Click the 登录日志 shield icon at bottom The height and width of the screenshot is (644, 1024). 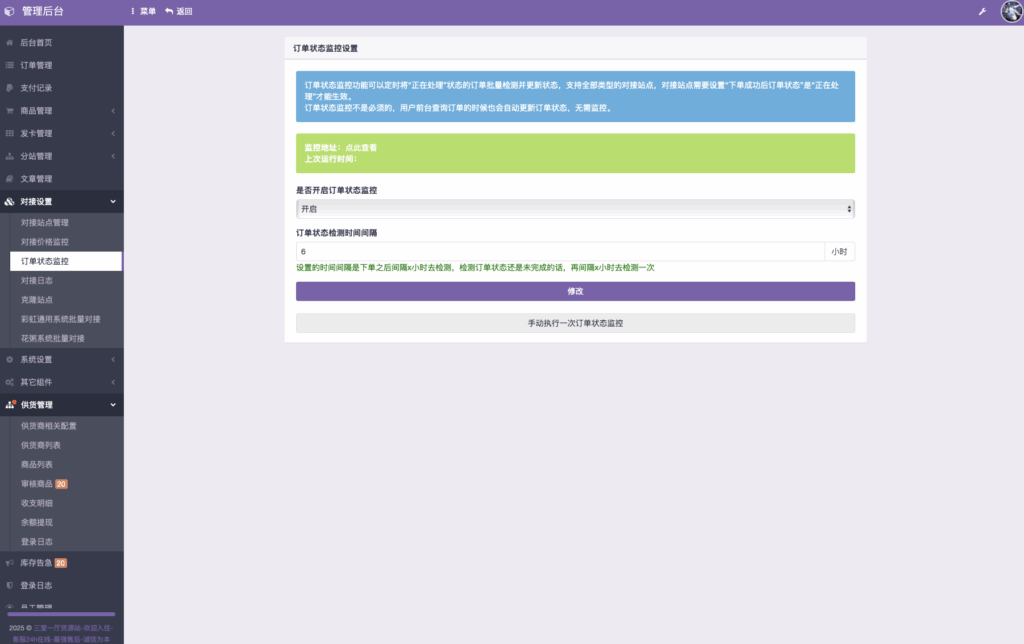click(x=10, y=586)
